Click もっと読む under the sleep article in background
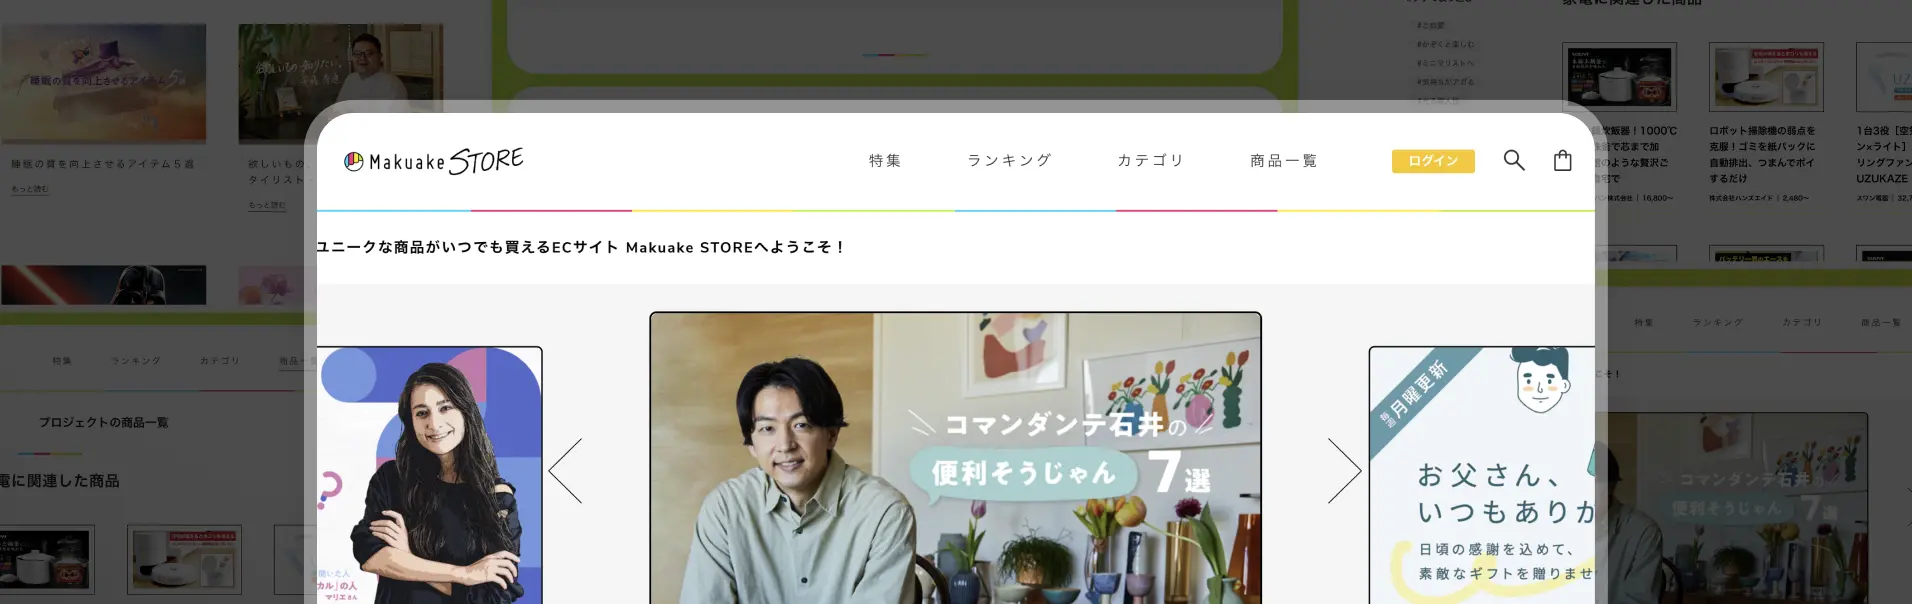This screenshot has height=604, width=1912. tap(30, 189)
